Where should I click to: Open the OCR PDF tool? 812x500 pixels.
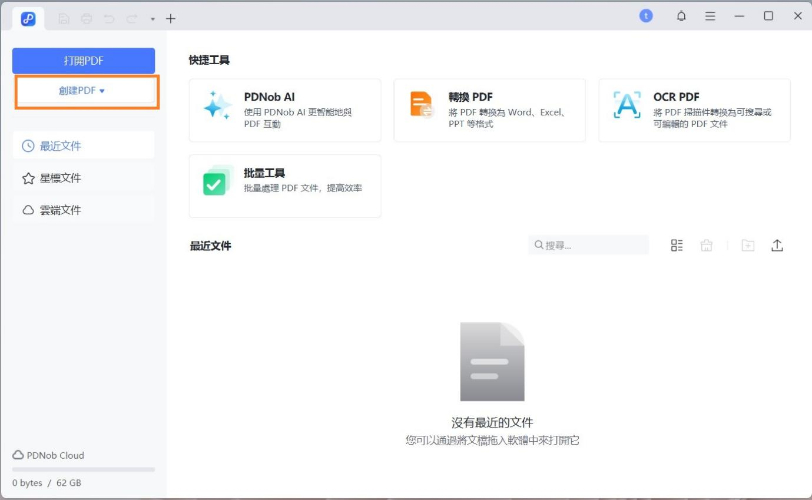(694, 110)
